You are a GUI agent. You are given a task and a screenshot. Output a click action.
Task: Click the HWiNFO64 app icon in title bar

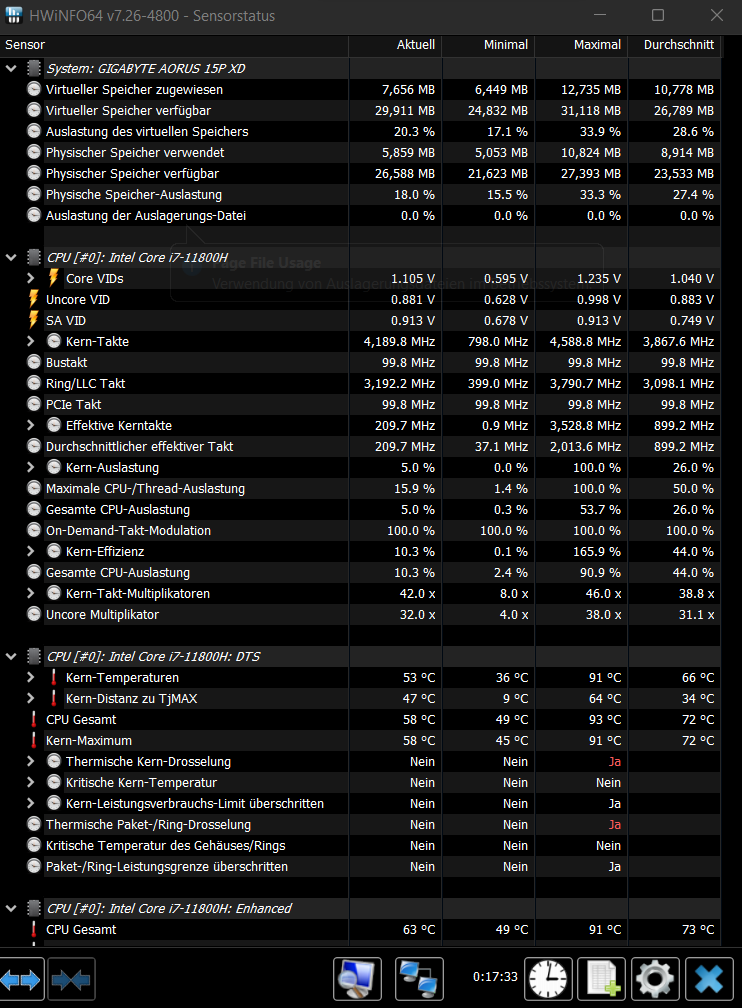point(14,15)
